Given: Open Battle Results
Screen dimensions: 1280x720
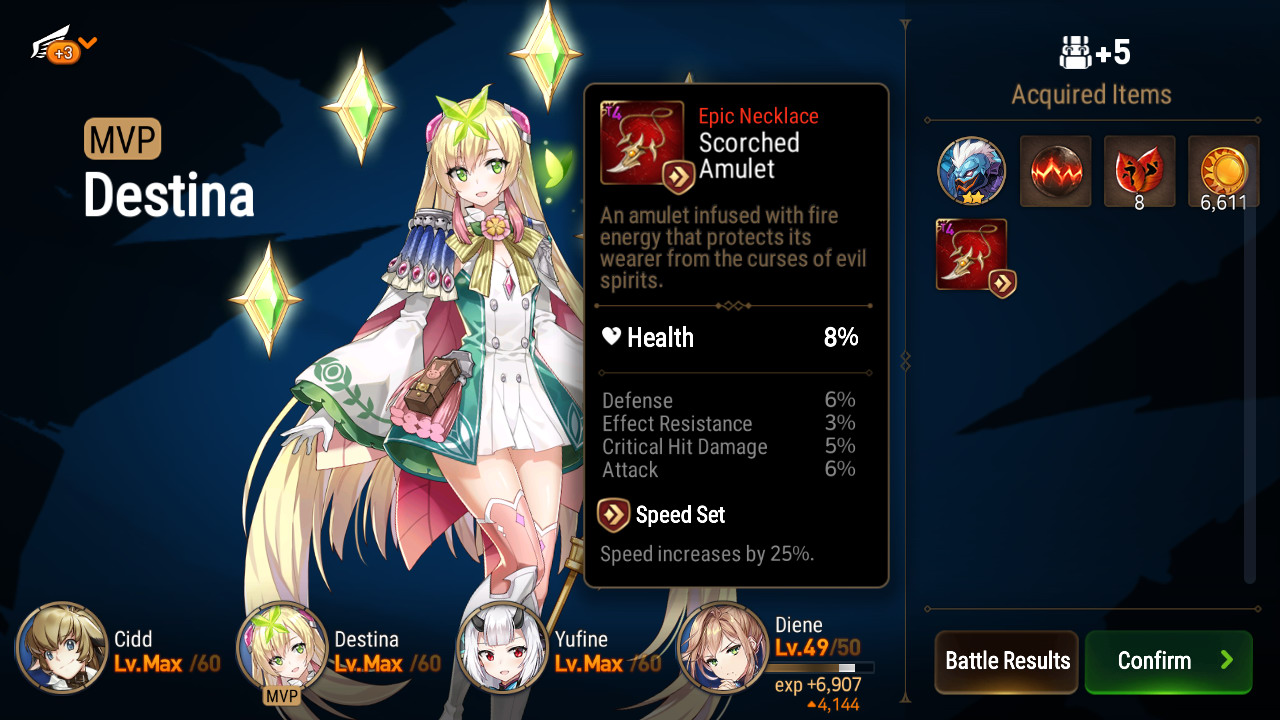Looking at the screenshot, I should [1007, 661].
